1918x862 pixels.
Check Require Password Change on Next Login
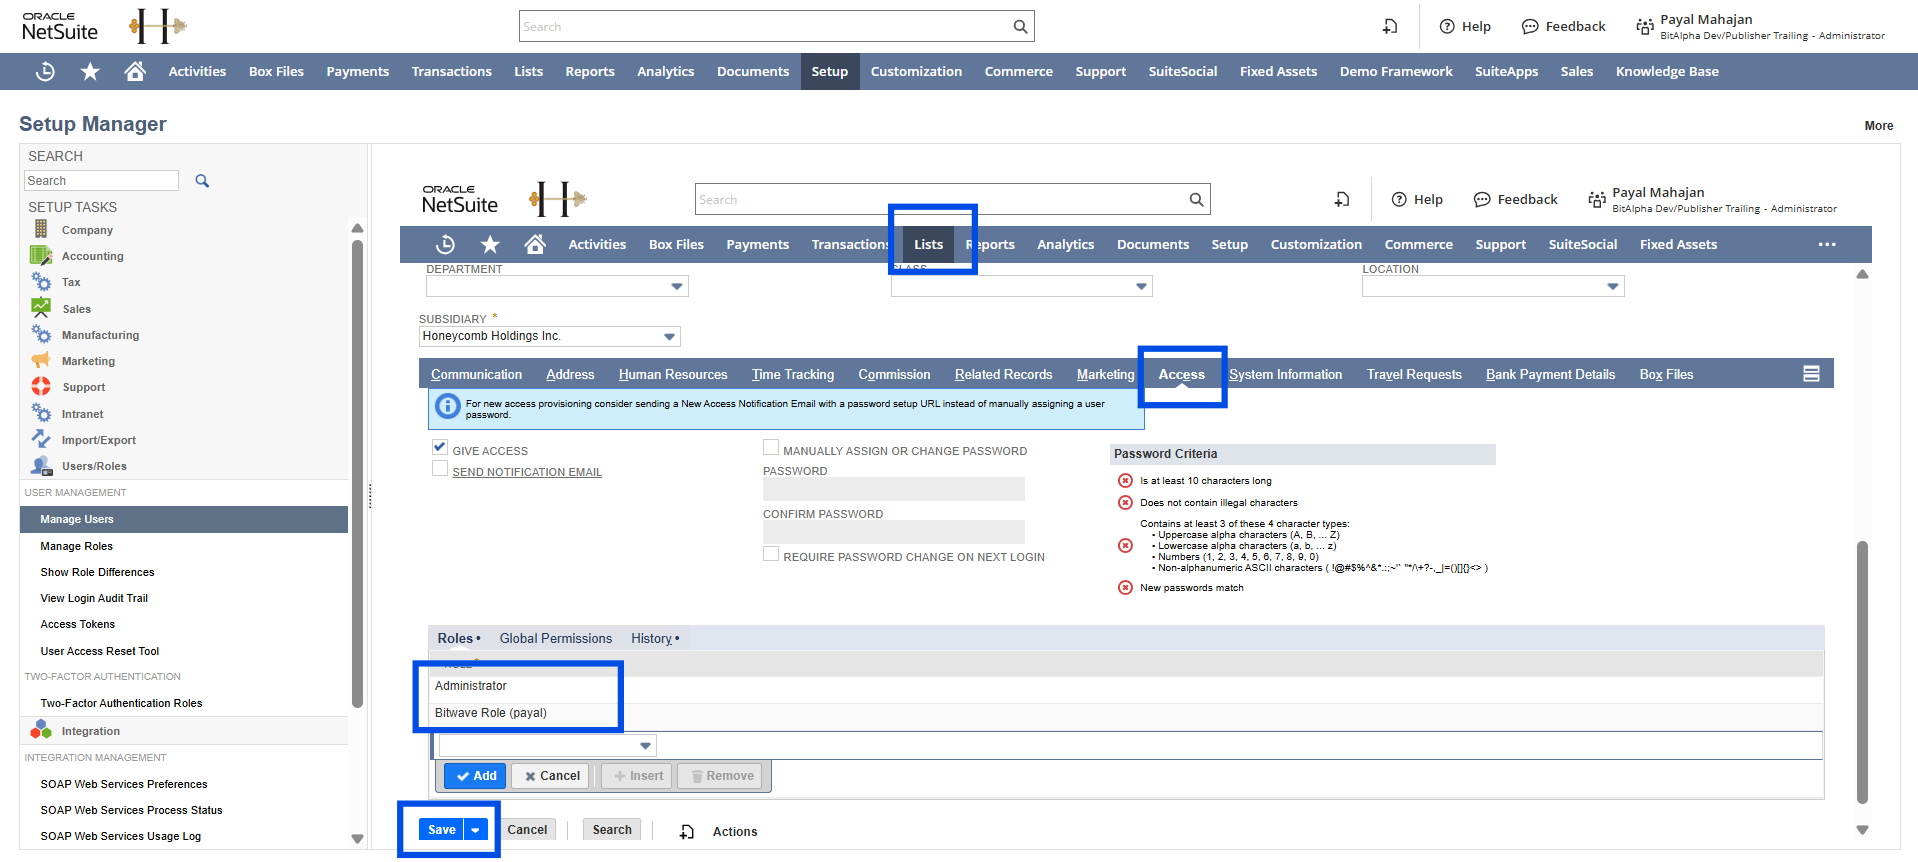coord(771,553)
